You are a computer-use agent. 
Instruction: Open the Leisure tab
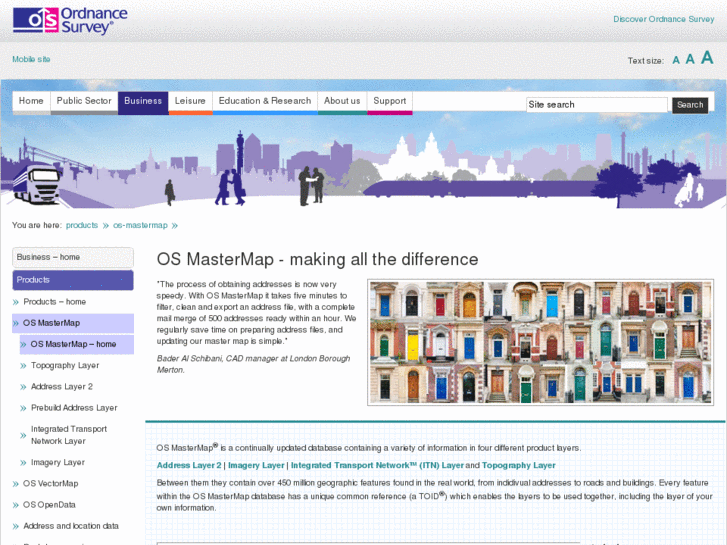pyautogui.click(x=190, y=102)
